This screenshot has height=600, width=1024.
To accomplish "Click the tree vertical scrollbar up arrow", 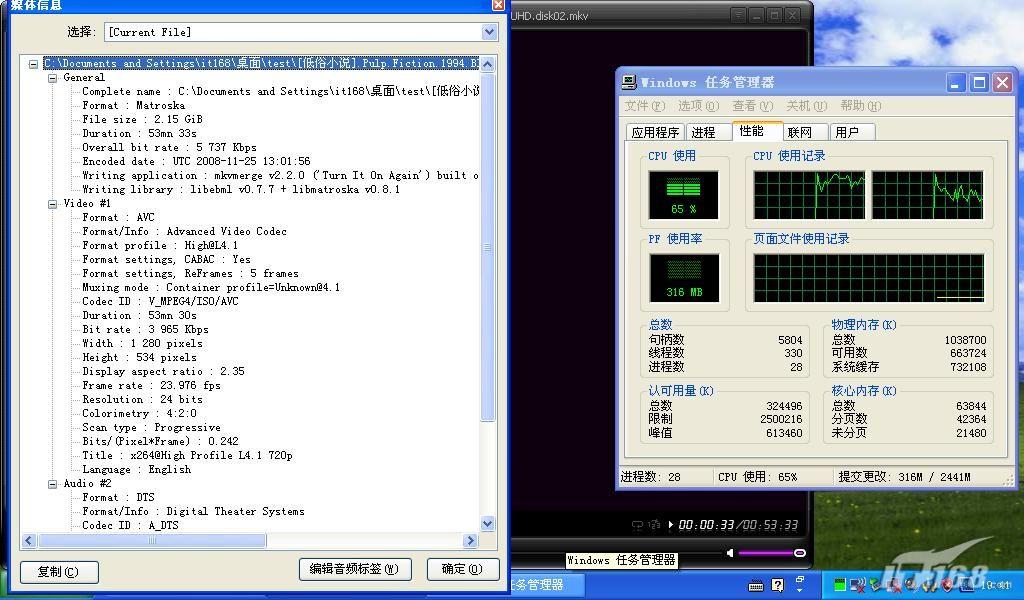I will pyautogui.click(x=488, y=64).
